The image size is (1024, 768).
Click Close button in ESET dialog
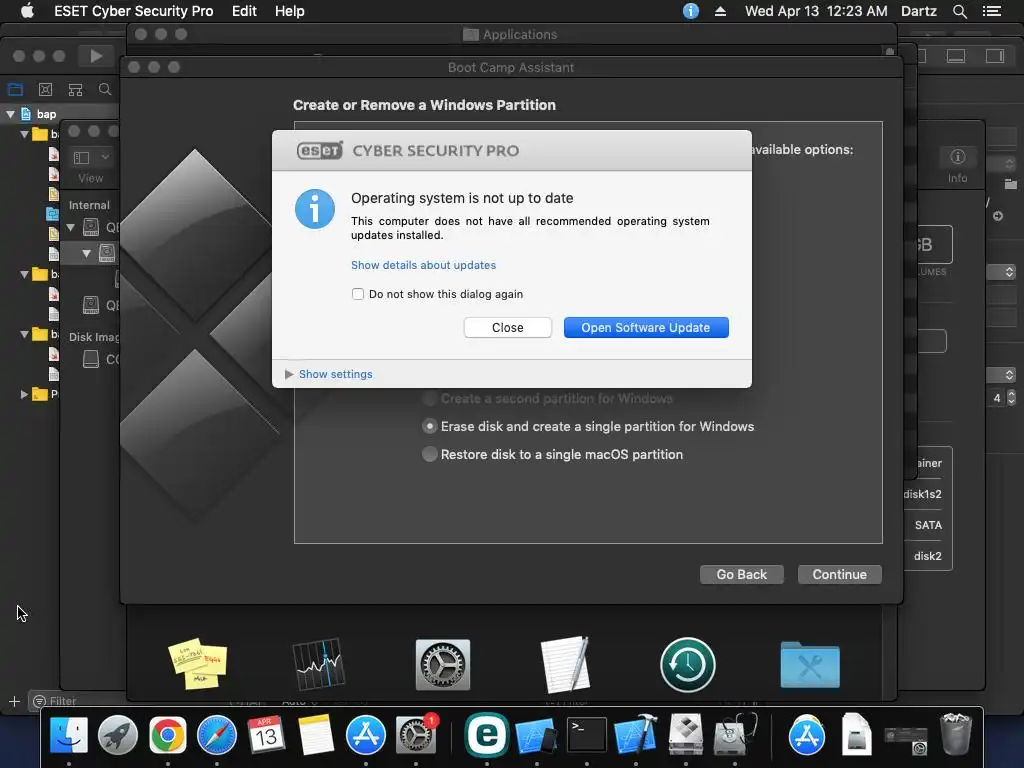coord(507,327)
